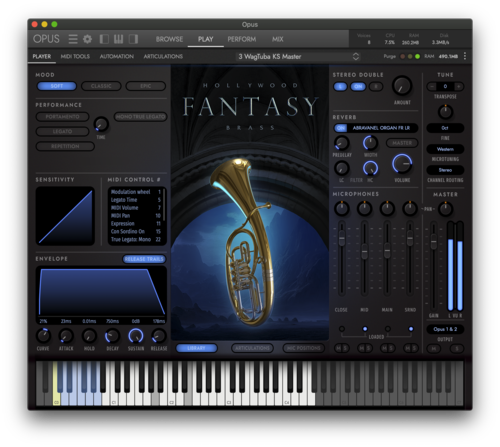500x447 pixels.
Task: Toggle the left sidebar panel icon
Action: click(104, 39)
